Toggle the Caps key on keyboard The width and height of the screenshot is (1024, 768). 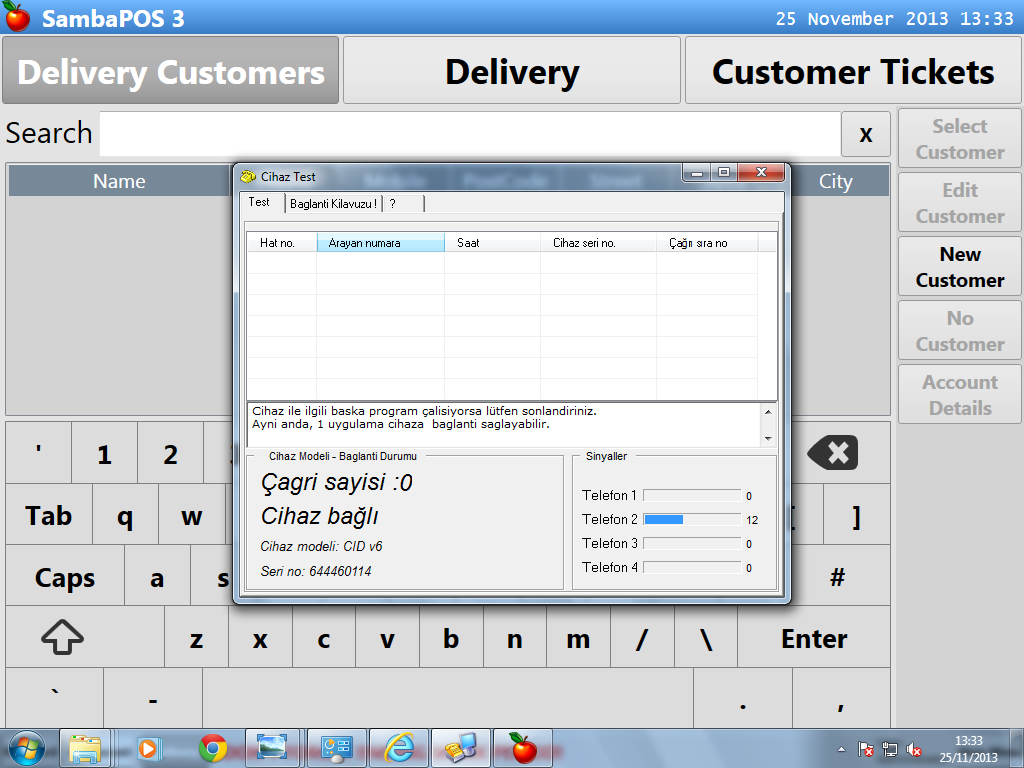[x=65, y=578]
